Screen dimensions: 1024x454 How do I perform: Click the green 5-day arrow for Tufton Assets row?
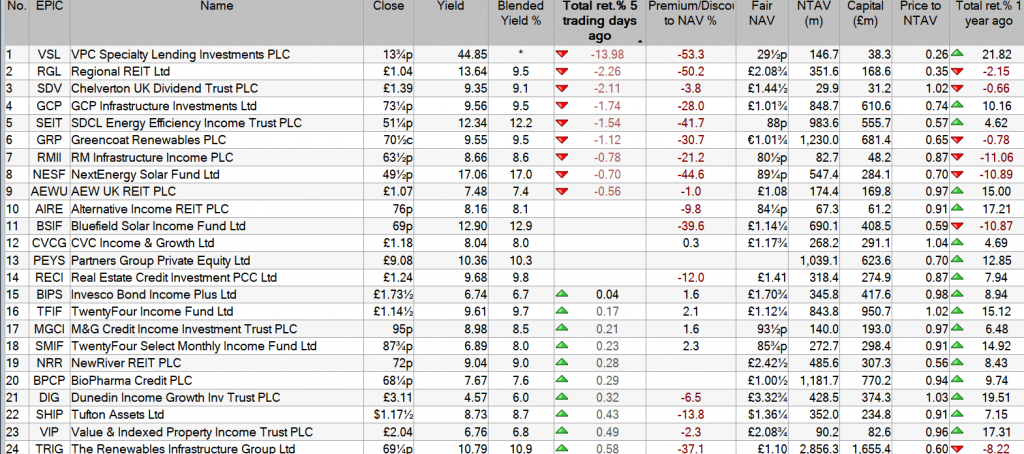coord(563,414)
